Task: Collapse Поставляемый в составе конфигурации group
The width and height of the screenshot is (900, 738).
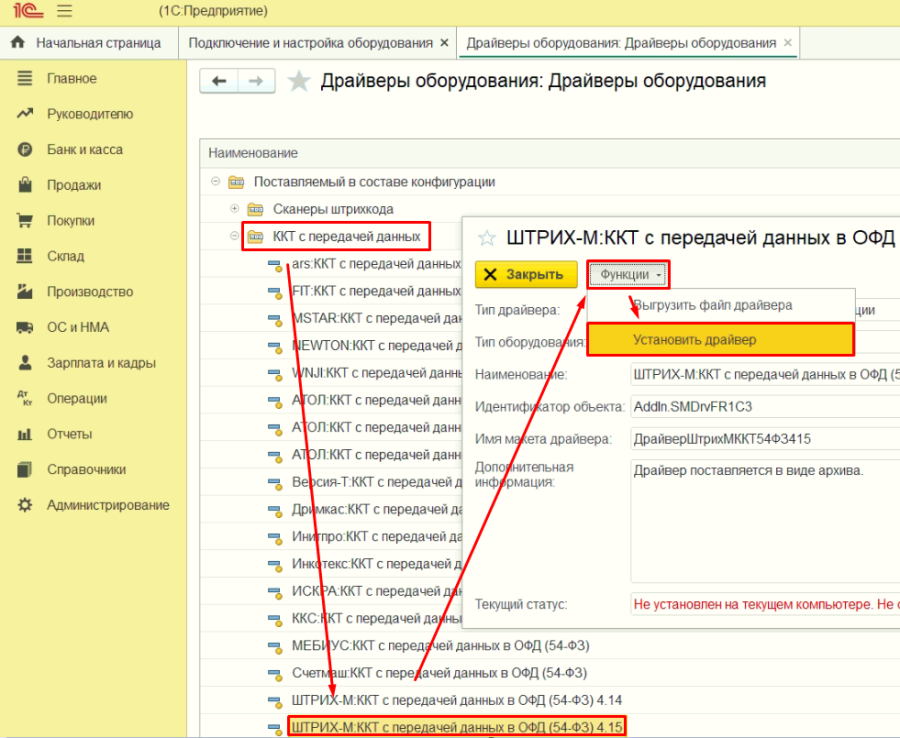Action: click(x=216, y=182)
